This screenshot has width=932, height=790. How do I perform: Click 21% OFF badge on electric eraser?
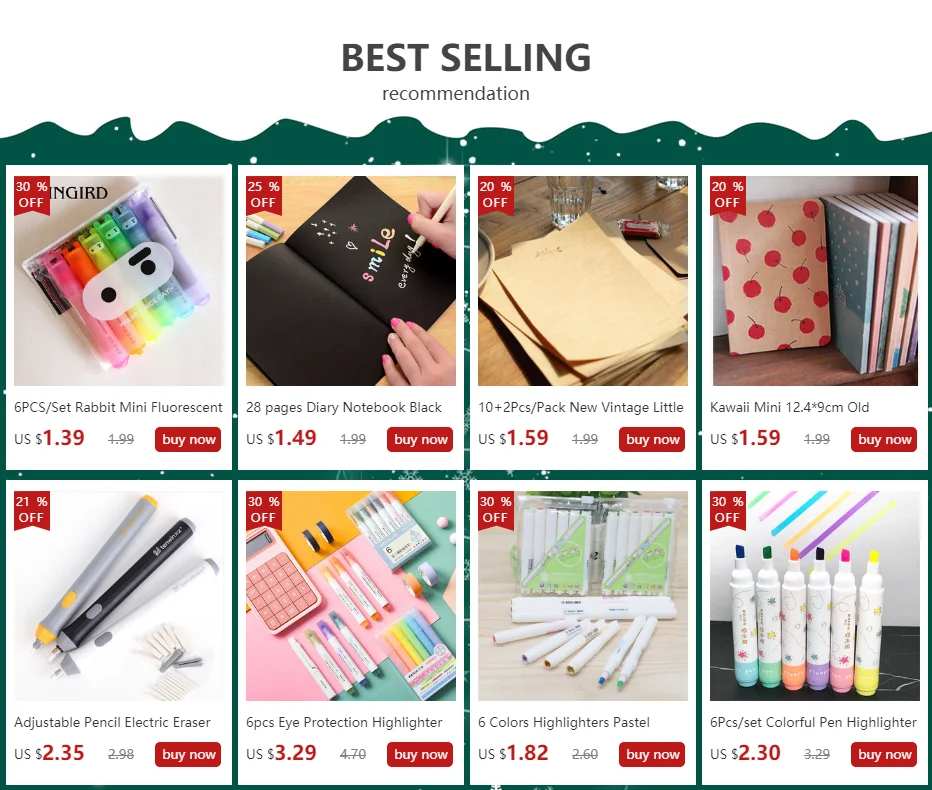point(32,510)
